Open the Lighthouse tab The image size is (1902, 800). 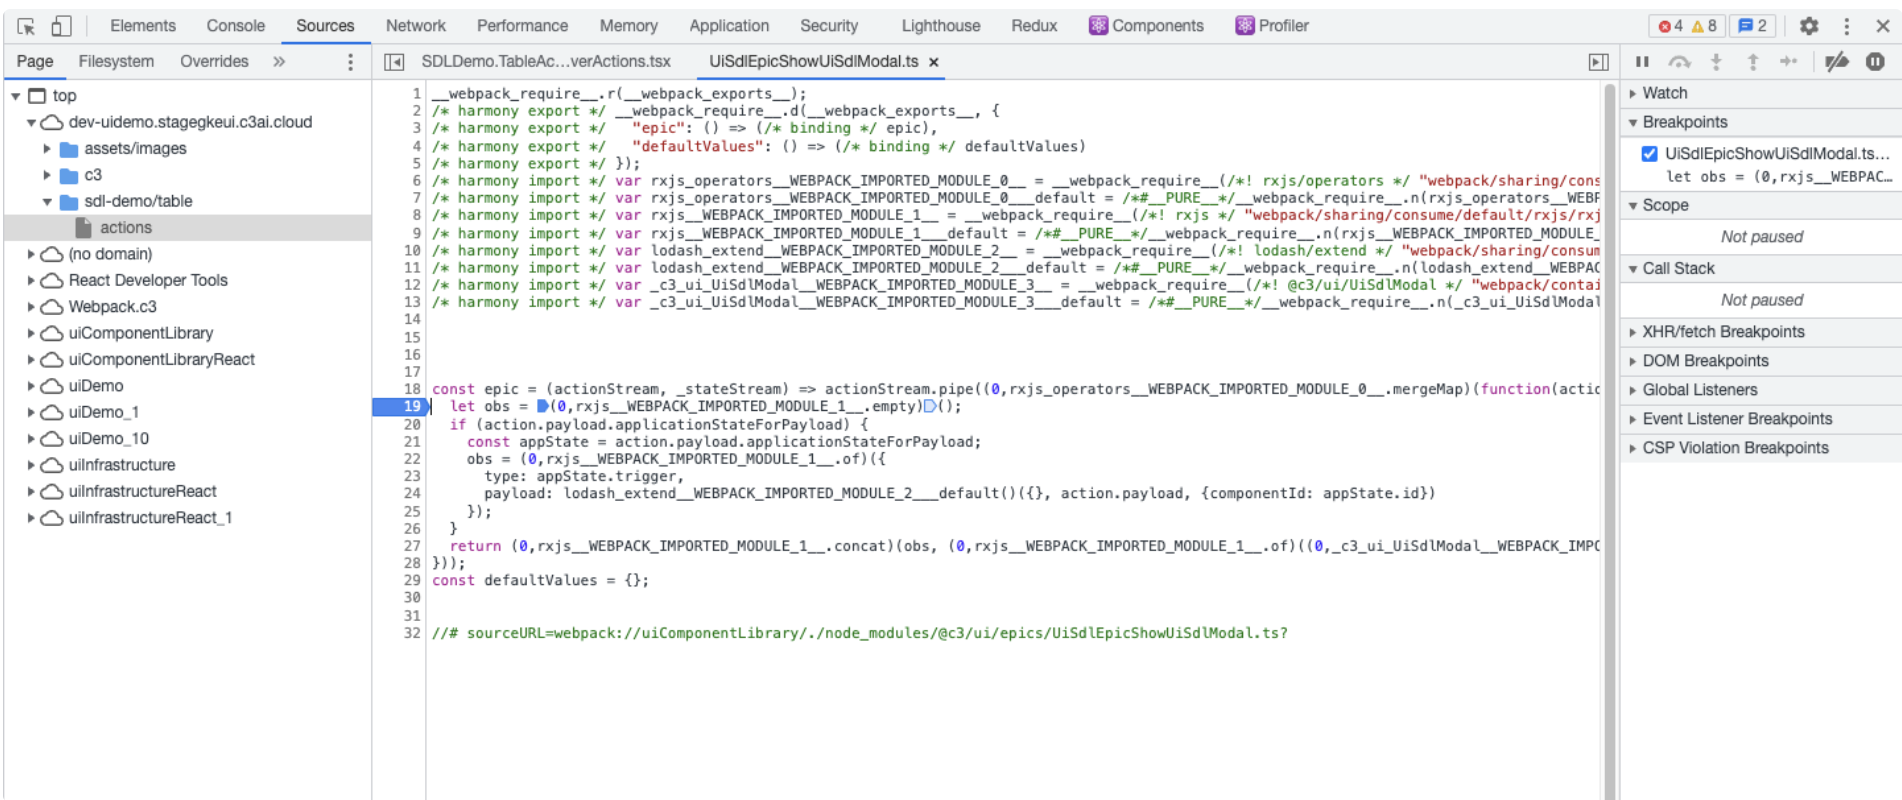coord(941,26)
